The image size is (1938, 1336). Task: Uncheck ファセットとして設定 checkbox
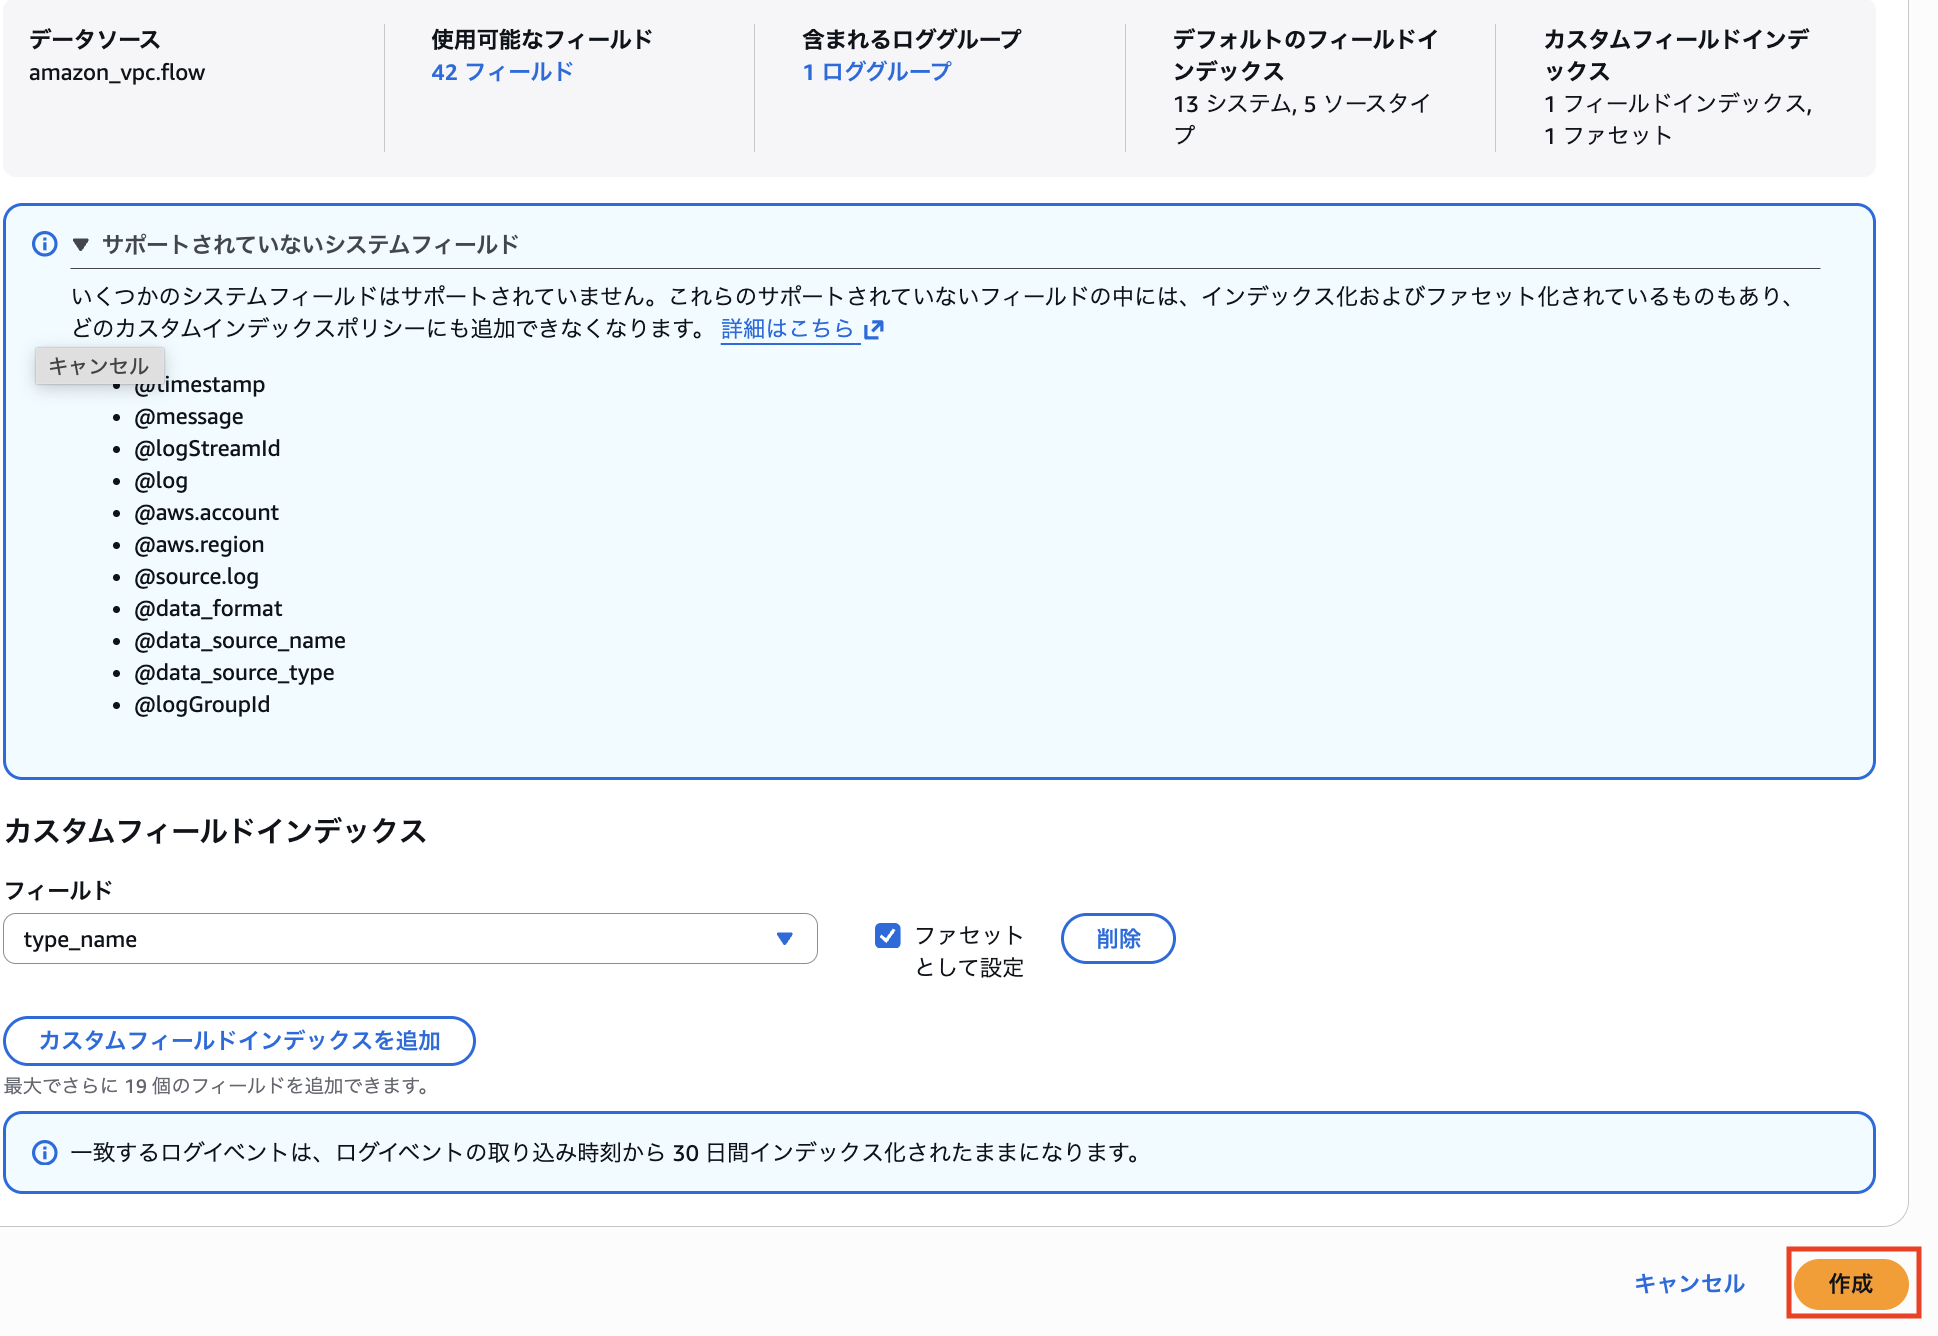[x=888, y=934]
